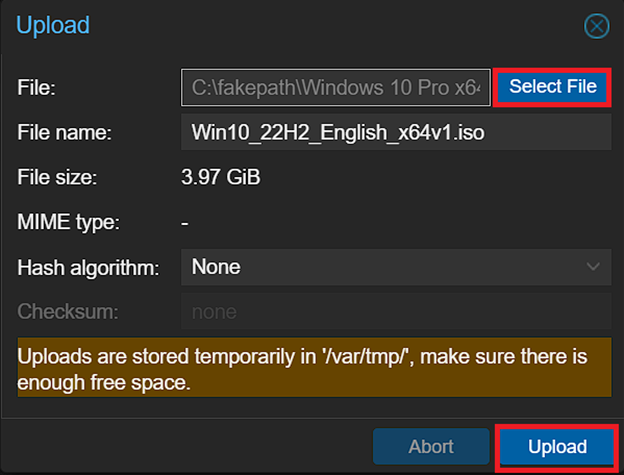Image resolution: width=624 pixels, height=475 pixels.
Task: Click the "MIME type:" label
Action: [x=68, y=222]
